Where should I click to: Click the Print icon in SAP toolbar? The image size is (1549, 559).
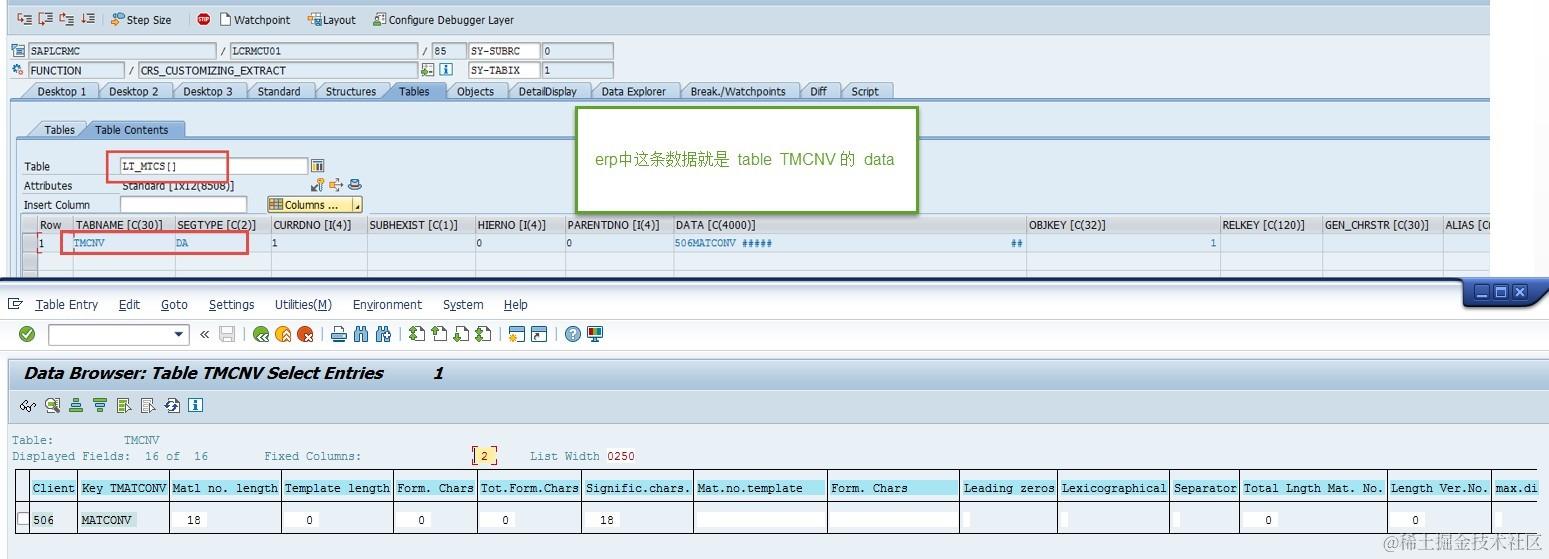pyautogui.click(x=339, y=334)
